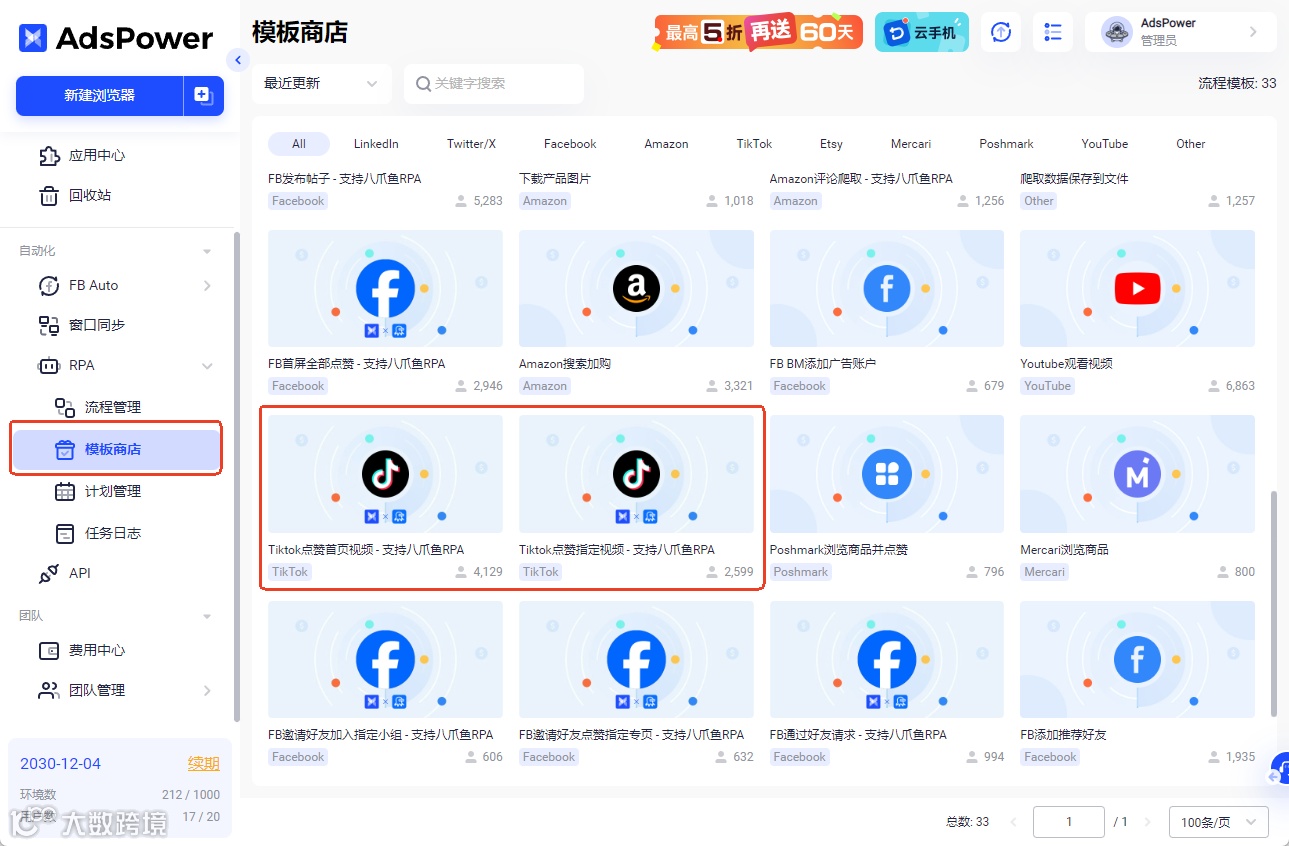Click the upload/update circular icon in header
This screenshot has height=846, width=1289.
click(1000, 32)
